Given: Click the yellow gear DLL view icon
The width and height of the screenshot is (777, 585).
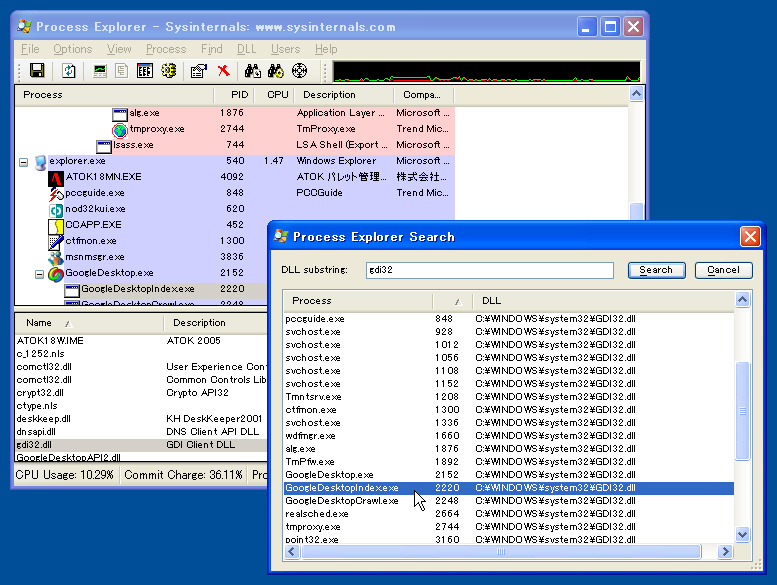Looking at the screenshot, I should 168,71.
